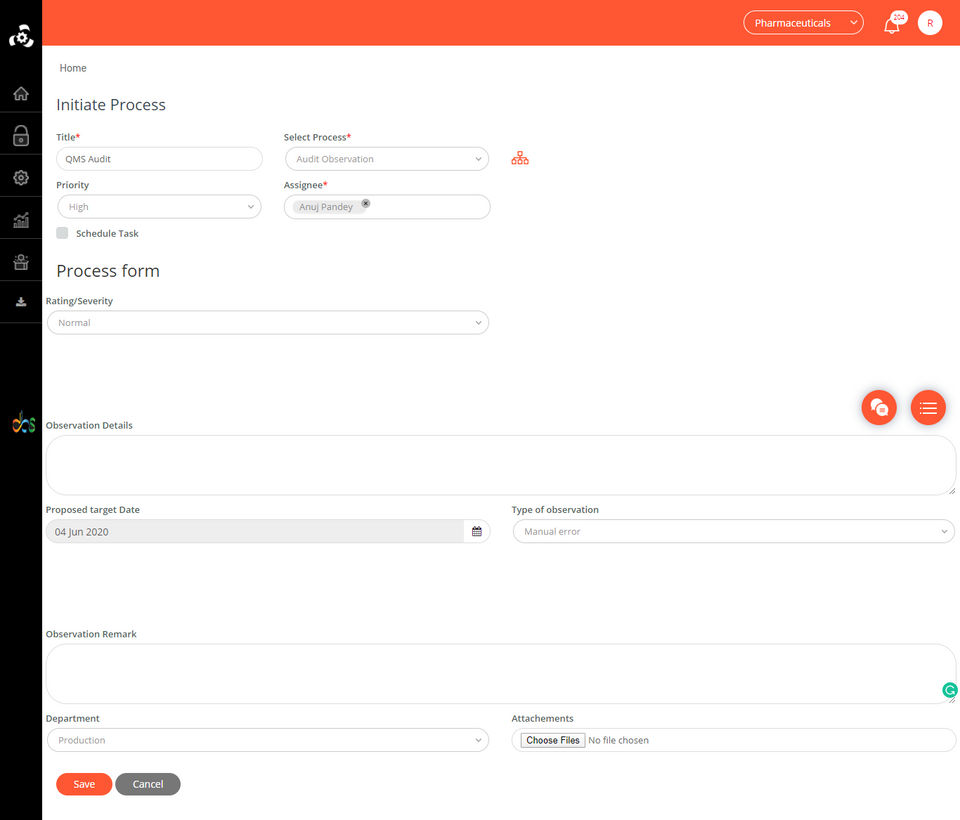Click the 'Process form' heading
Image resolution: width=960 pixels, height=820 pixels.
108,271
